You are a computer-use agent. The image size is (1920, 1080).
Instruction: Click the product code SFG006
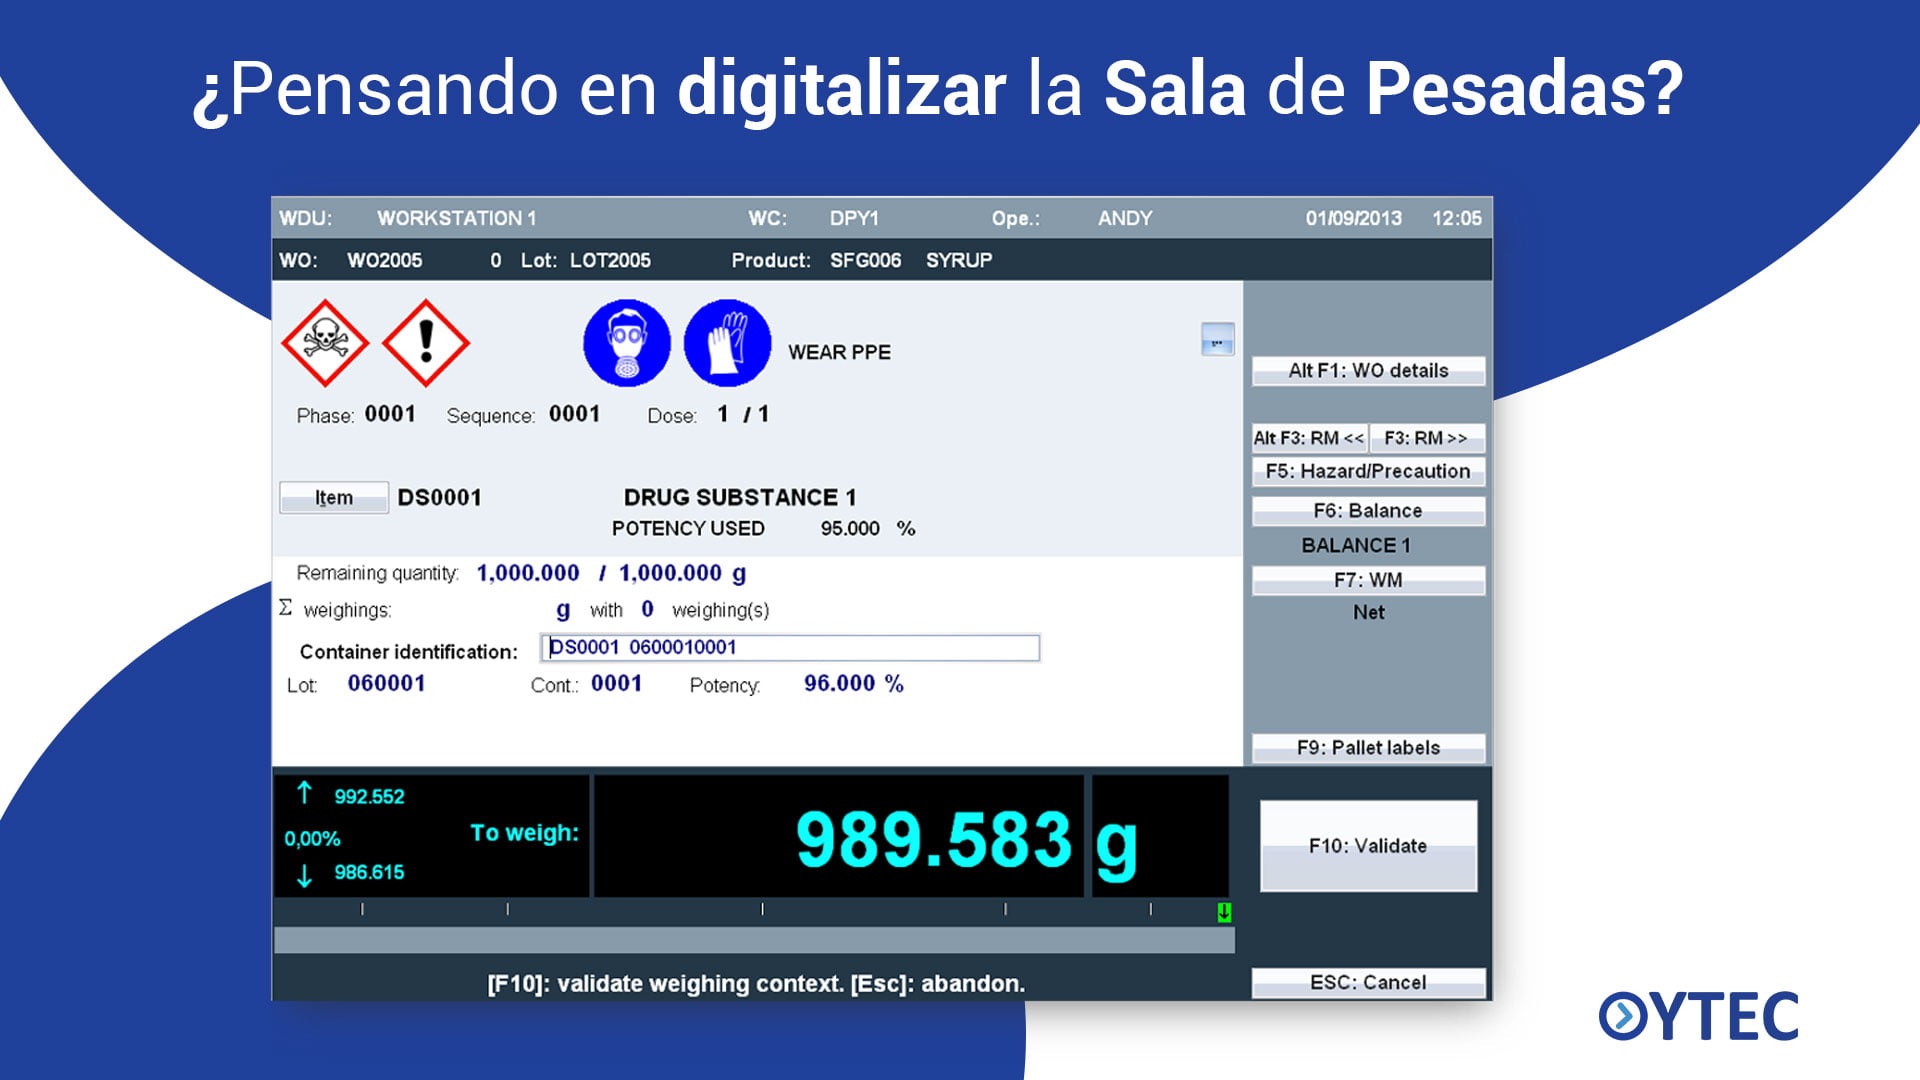point(865,261)
